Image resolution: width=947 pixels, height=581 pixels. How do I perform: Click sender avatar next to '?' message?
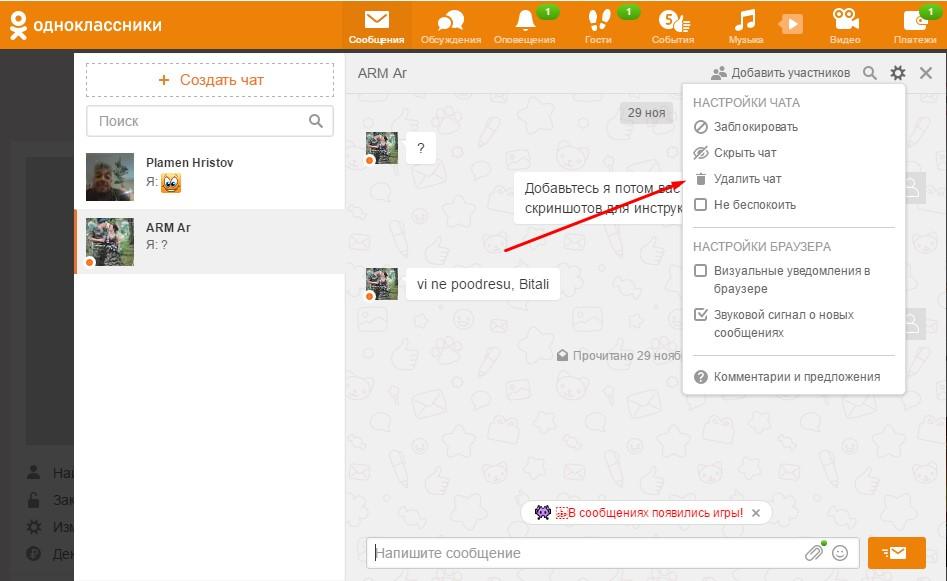click(x=382, y=148)
